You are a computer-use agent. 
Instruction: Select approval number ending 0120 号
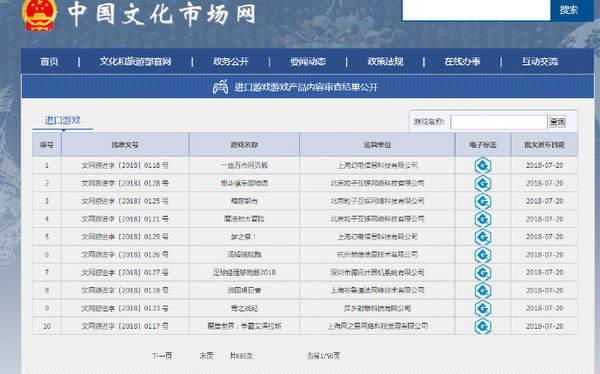pyautogui.click(x=125, y=237)
